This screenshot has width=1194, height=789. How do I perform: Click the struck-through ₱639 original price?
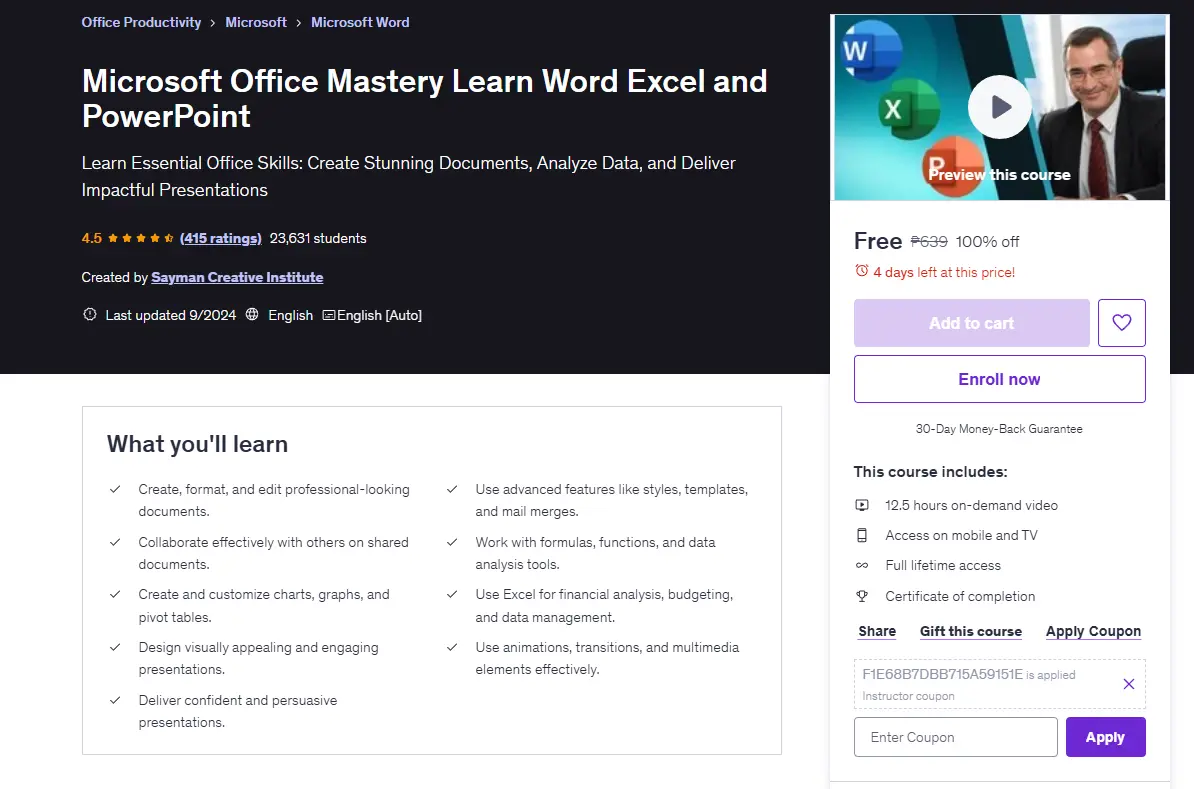929,241
